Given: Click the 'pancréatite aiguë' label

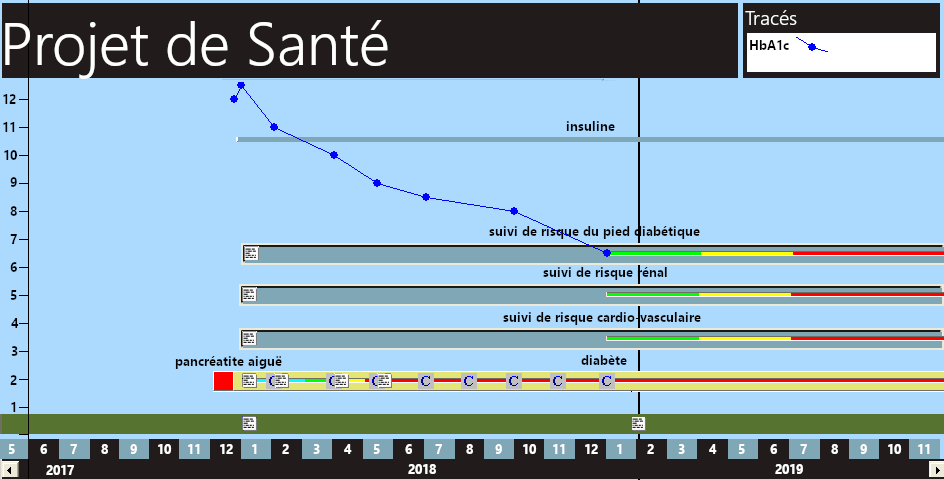Looking at the screenshot, I should click(228, 362).
